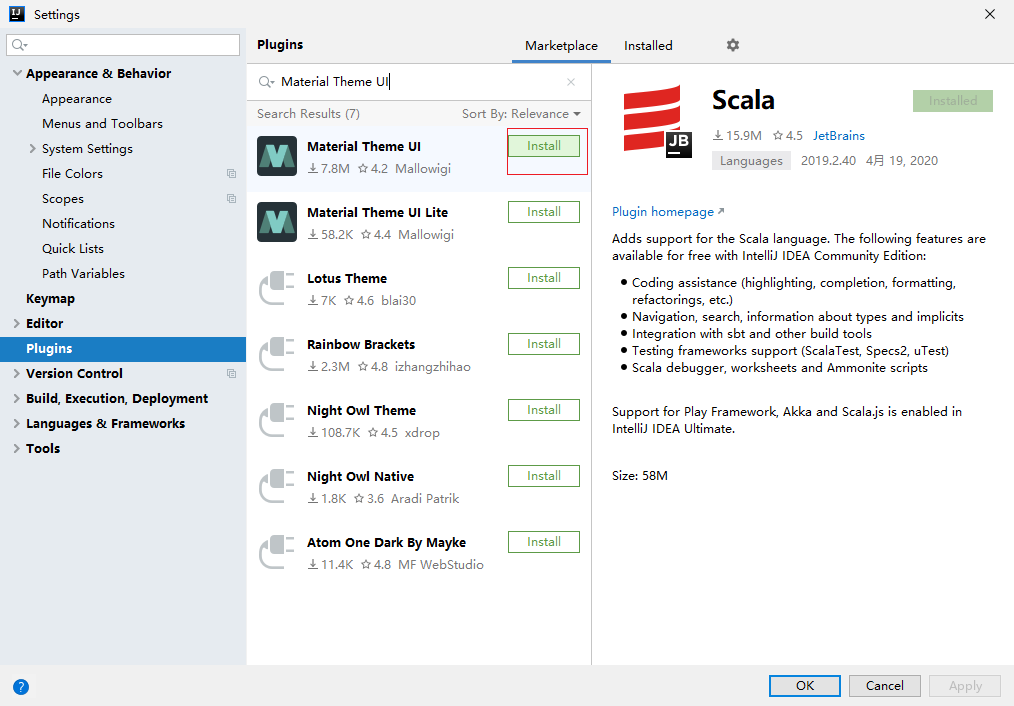Expand the Tools section
Viewport: 1014px width, 706px height.
tap(17, 449)
